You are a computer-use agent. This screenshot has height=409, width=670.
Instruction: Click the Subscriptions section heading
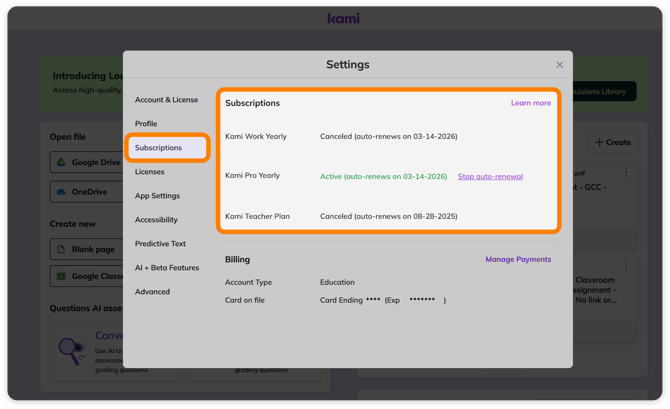[x=253, y=103]
